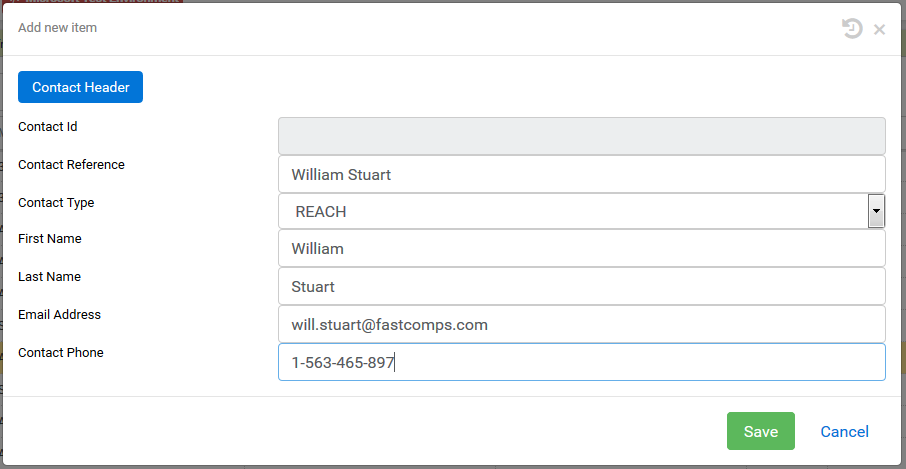
Task: Click the Contact Phone input field
Action: click(581, 362)
